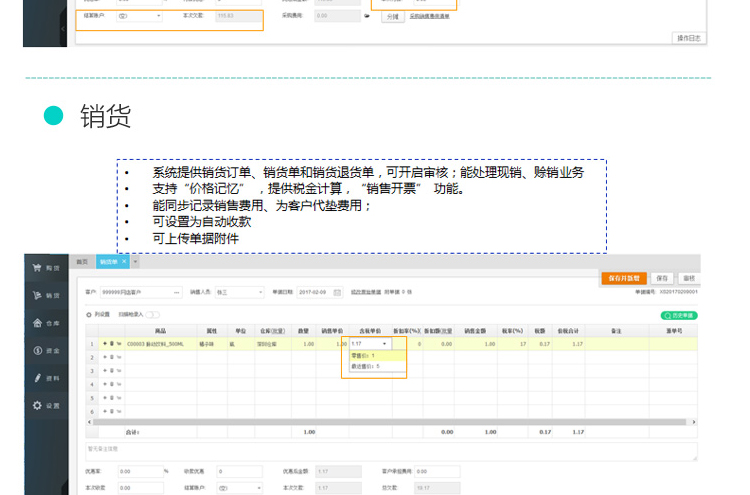The image size is (750, 495).
Task: Click the 优惠率 discount rate field
Action: click(141, 472)
